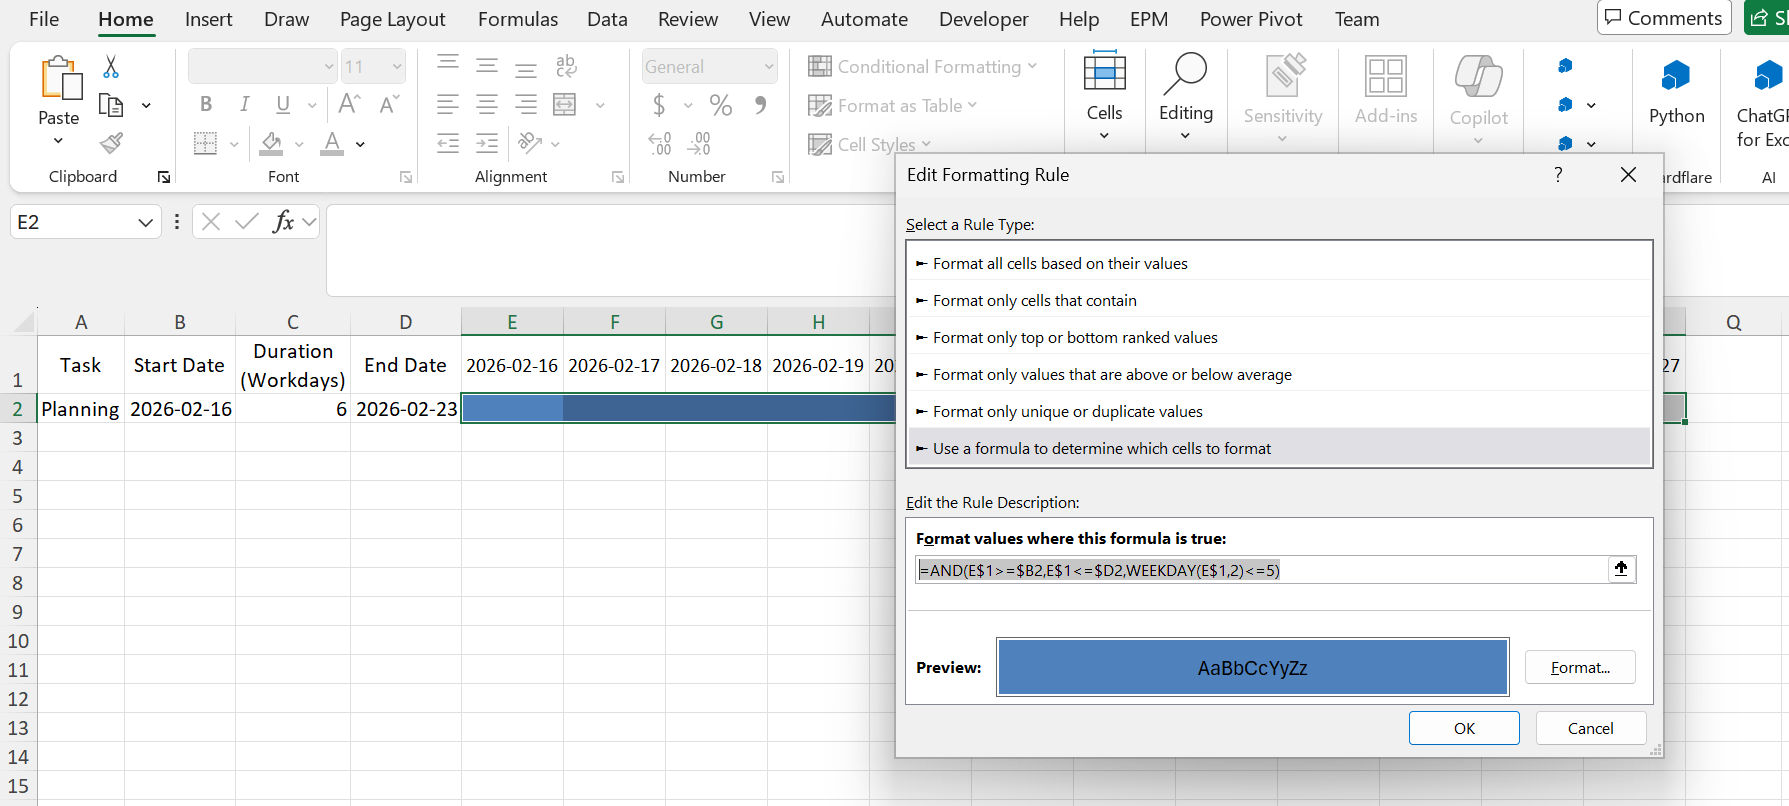Open the File tab
Image resolution: width=1789 pixels, height=806 pixels.
click(44, 19)
